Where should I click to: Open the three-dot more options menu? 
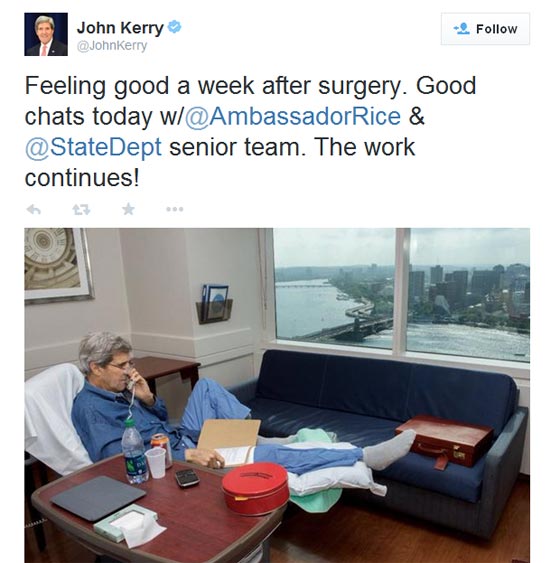175,209
